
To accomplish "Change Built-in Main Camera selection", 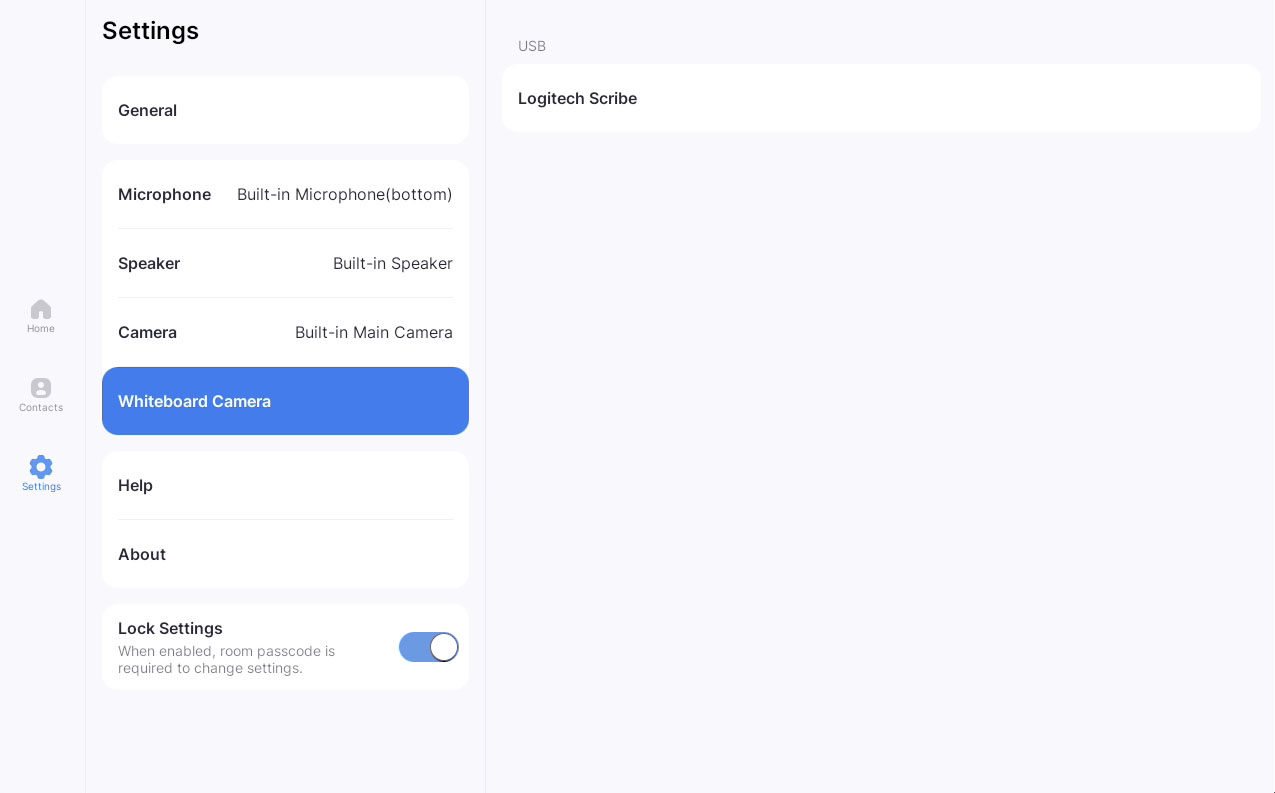I will (373, 332).
